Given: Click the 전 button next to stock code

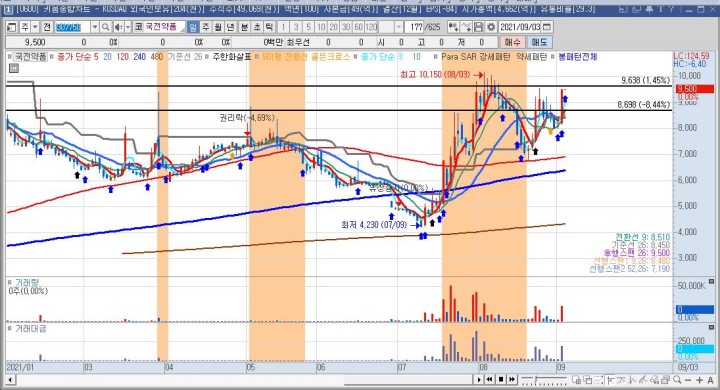Looking at the screenshot, I should (x=47, y=27).
